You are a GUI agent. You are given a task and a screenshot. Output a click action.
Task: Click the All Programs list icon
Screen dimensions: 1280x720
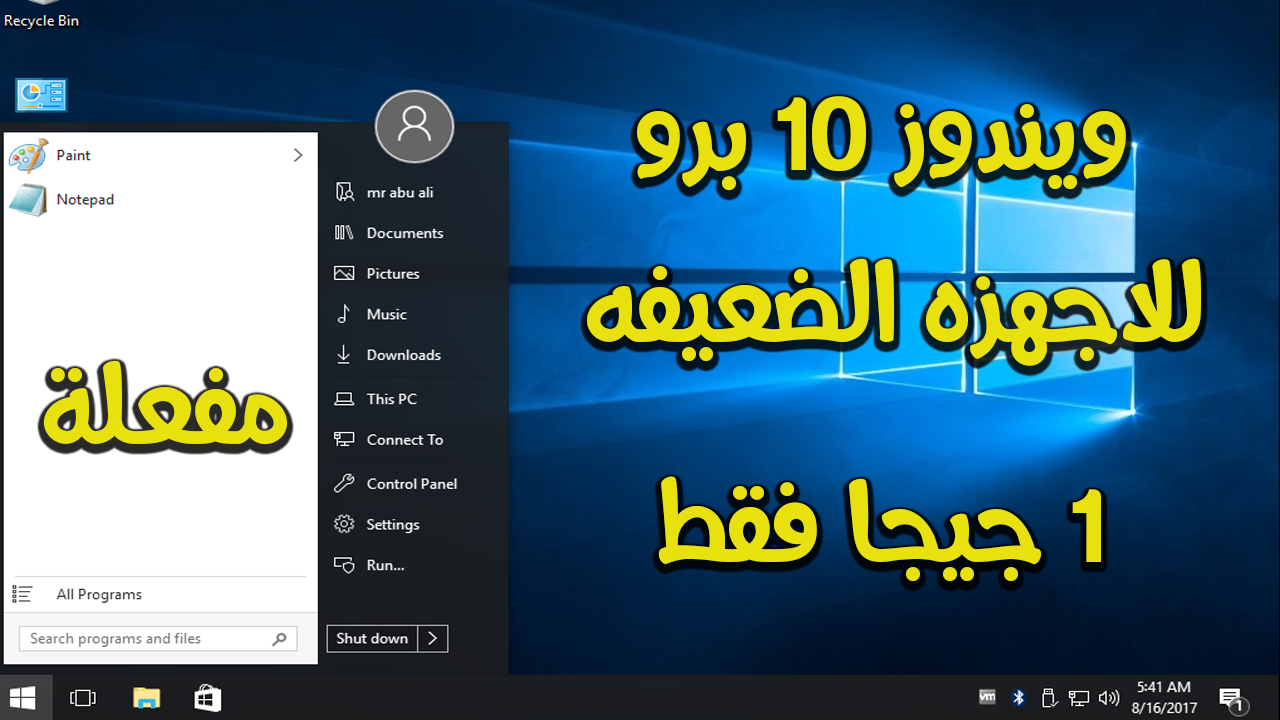click(22, 594)
